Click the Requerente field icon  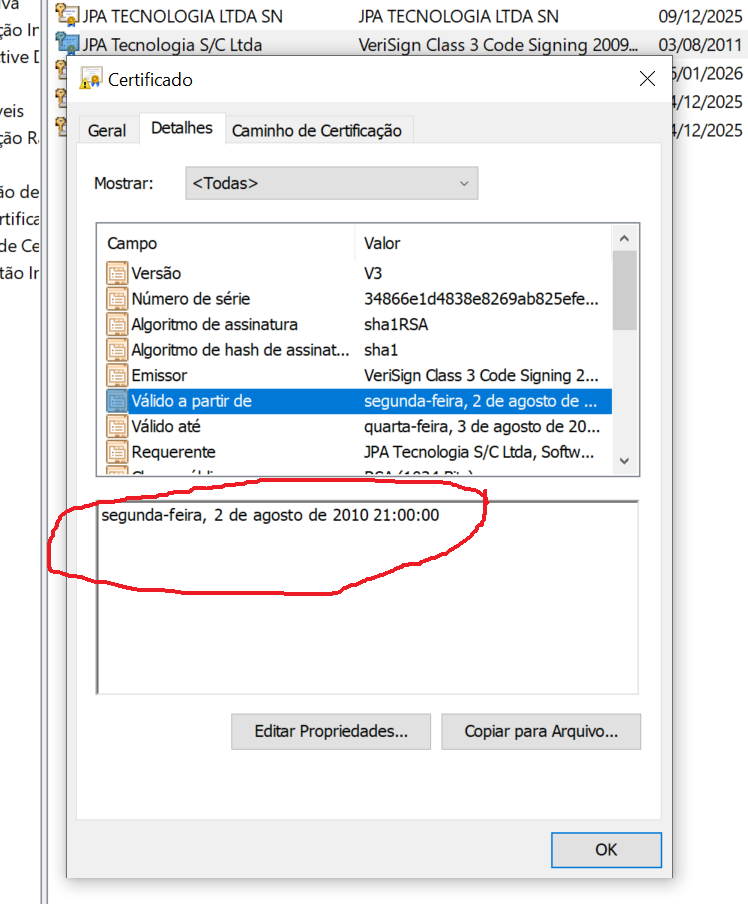point(117,452)
